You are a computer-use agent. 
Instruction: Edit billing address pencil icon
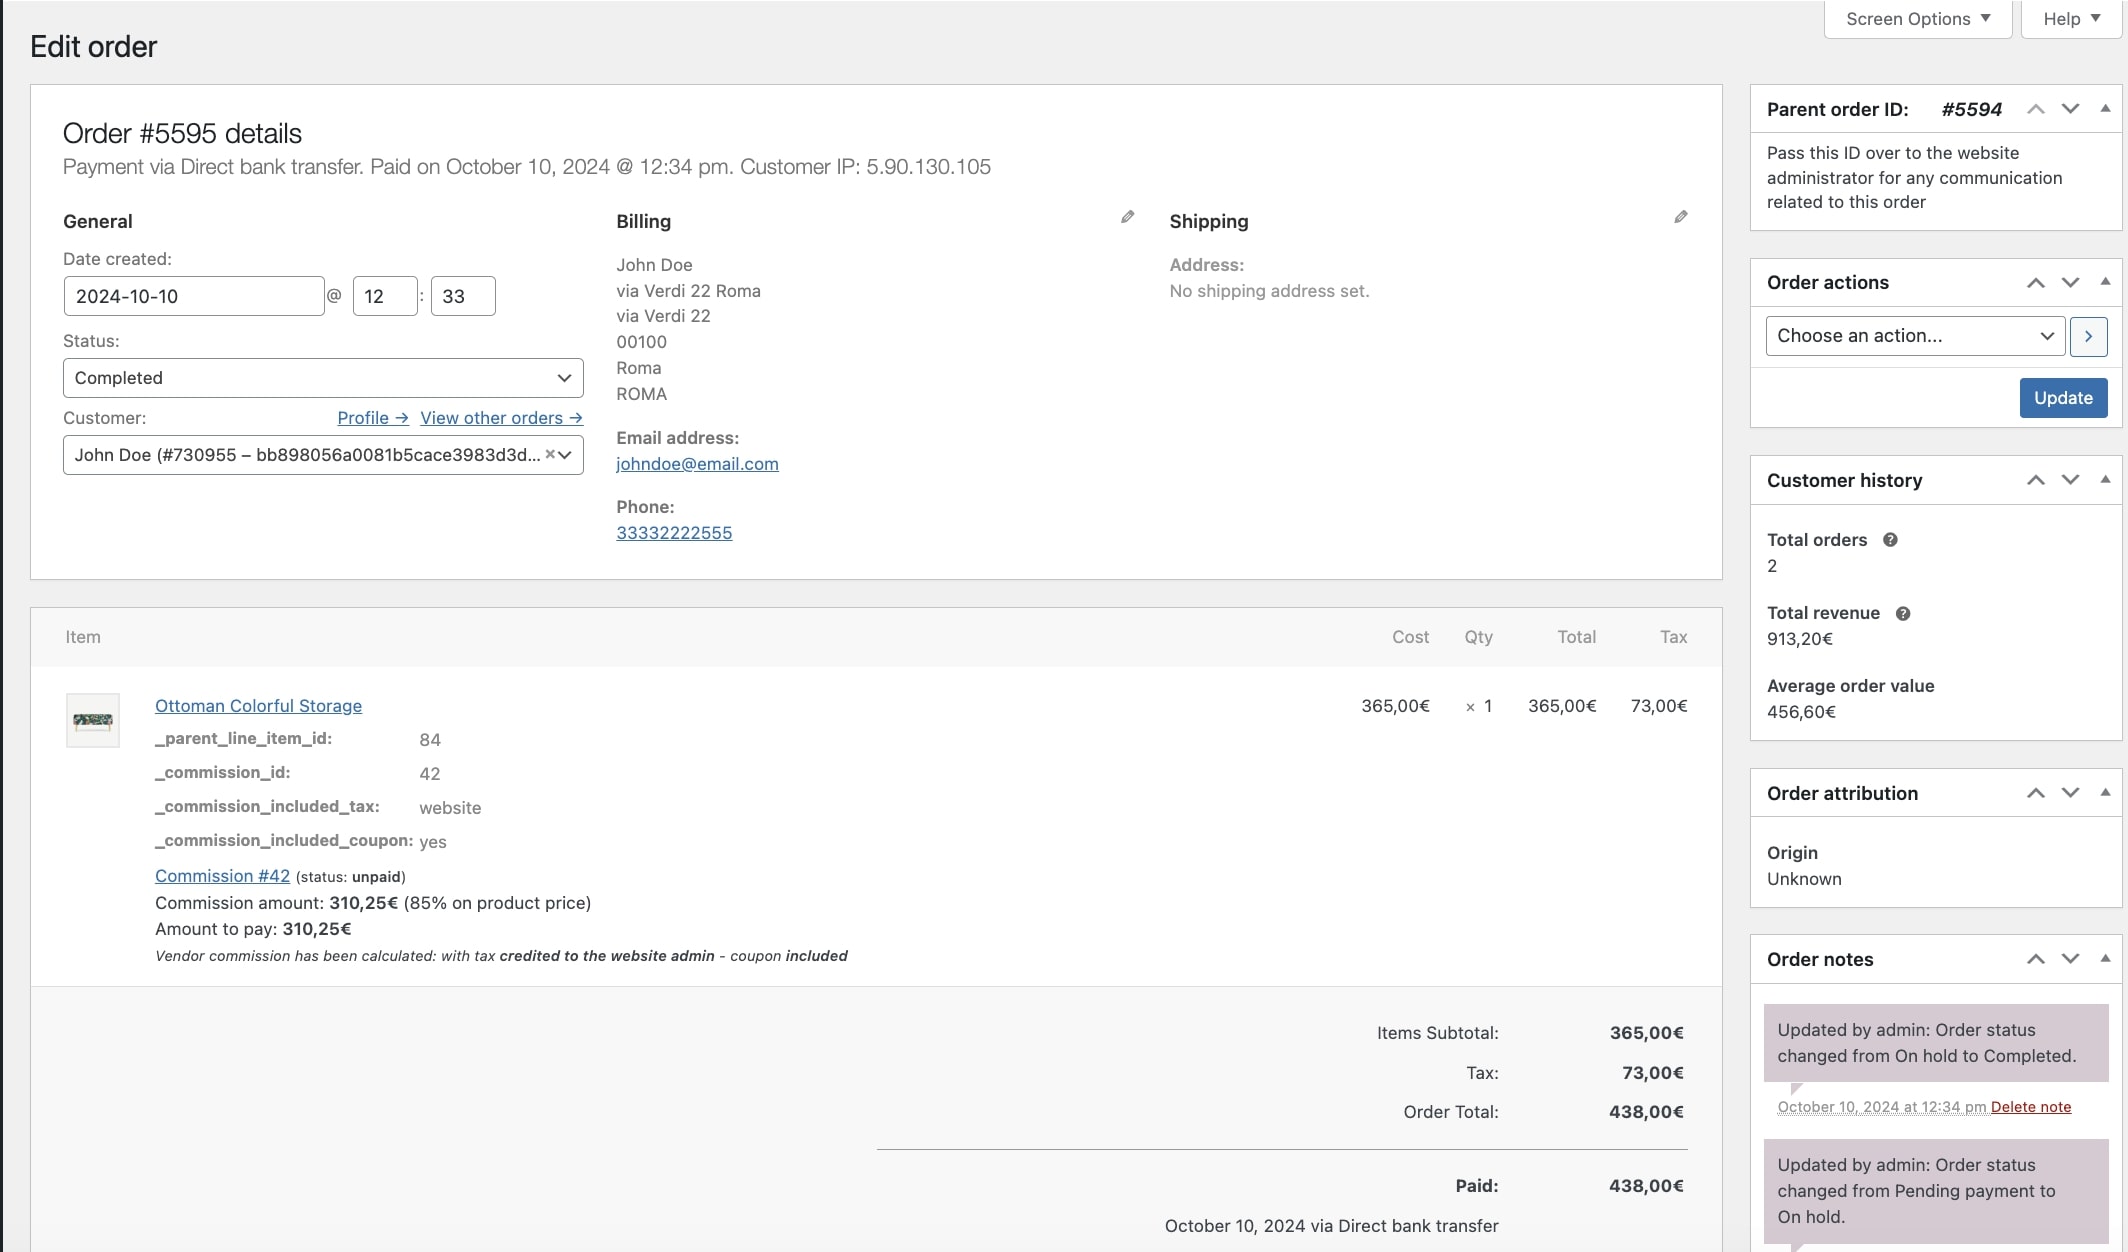coord(1127,217)
